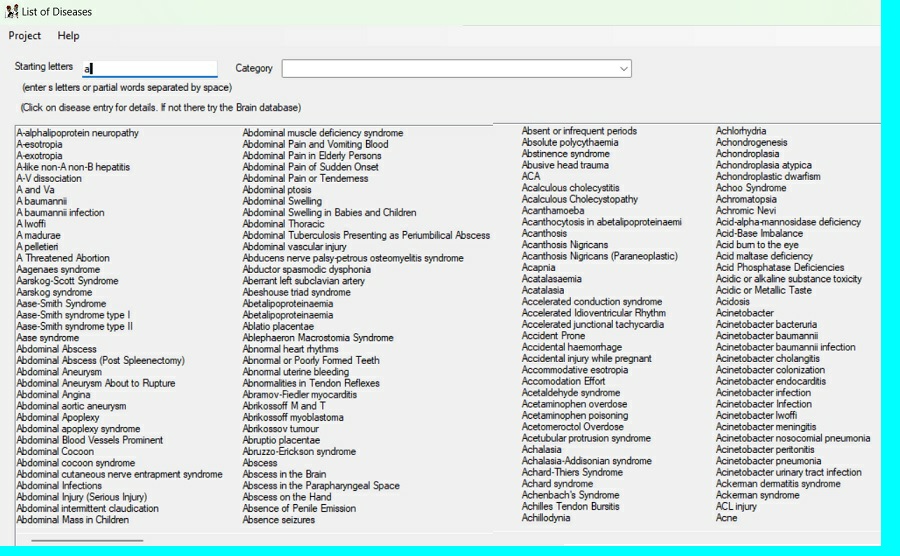Viewport: 900px width, 556px height.
Task: Select Acetubular protrusion syndrome entry
Action: click(586, 438)
